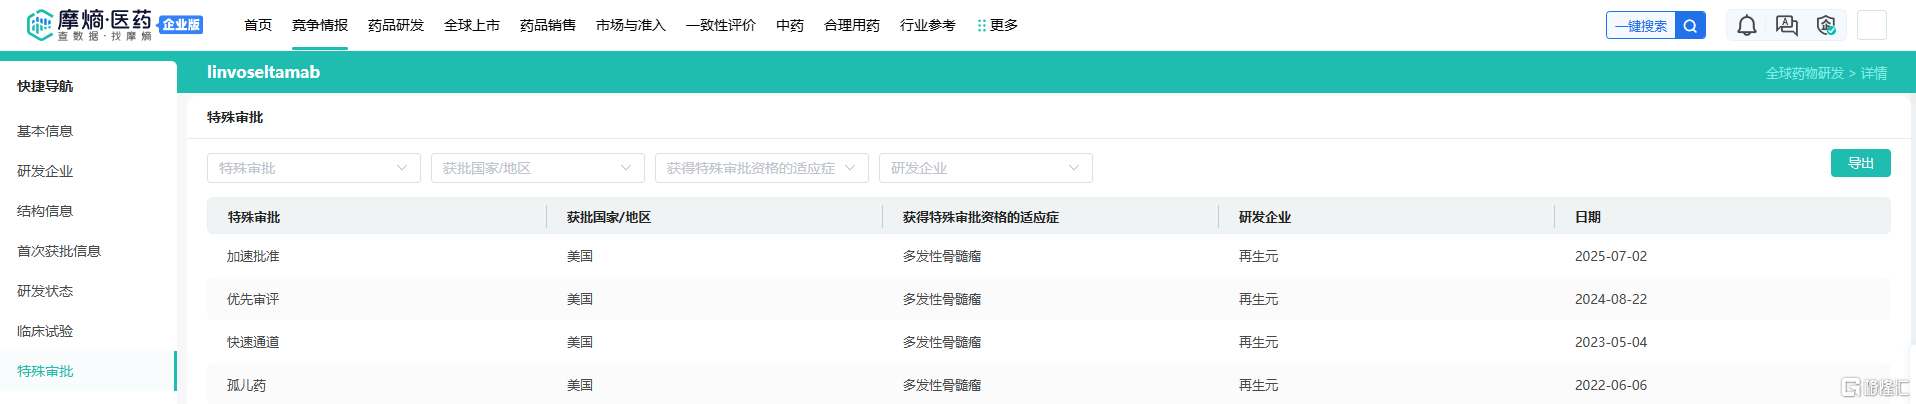Open the 一致性评价 menu
Screen dimensions: 1916x404
[721, 25]
